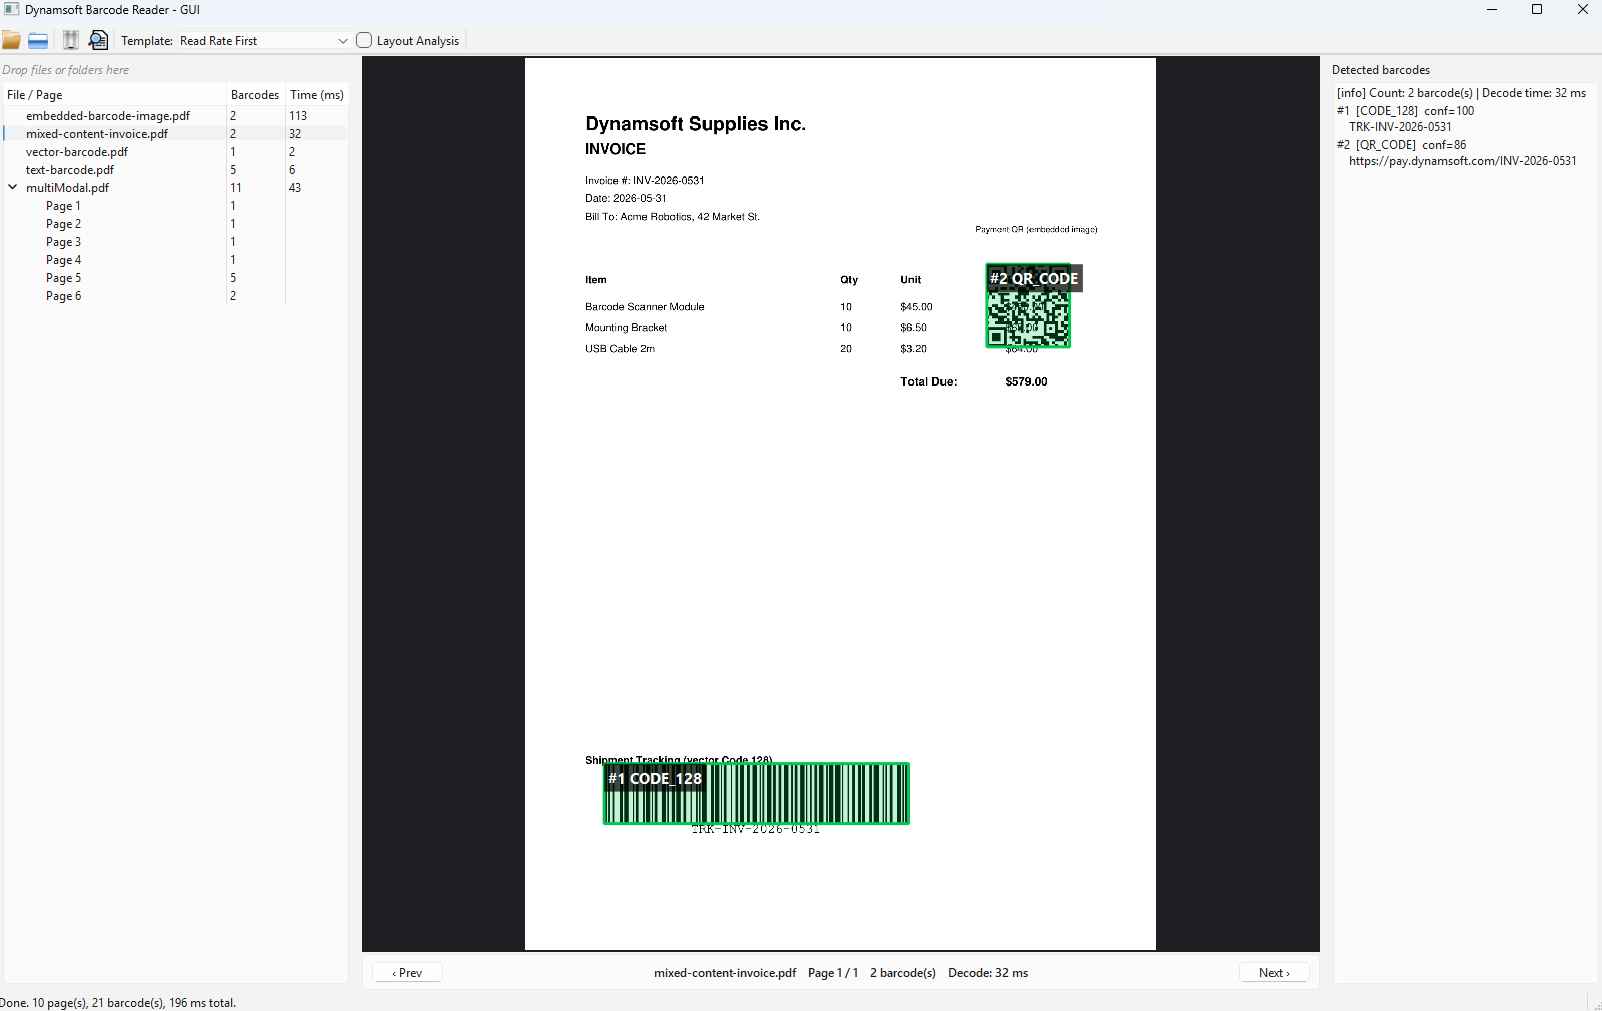Select text-barcode.pdf in the file list
The height and width of the screenshot is (1011, 1602).
tap(70, 170)
